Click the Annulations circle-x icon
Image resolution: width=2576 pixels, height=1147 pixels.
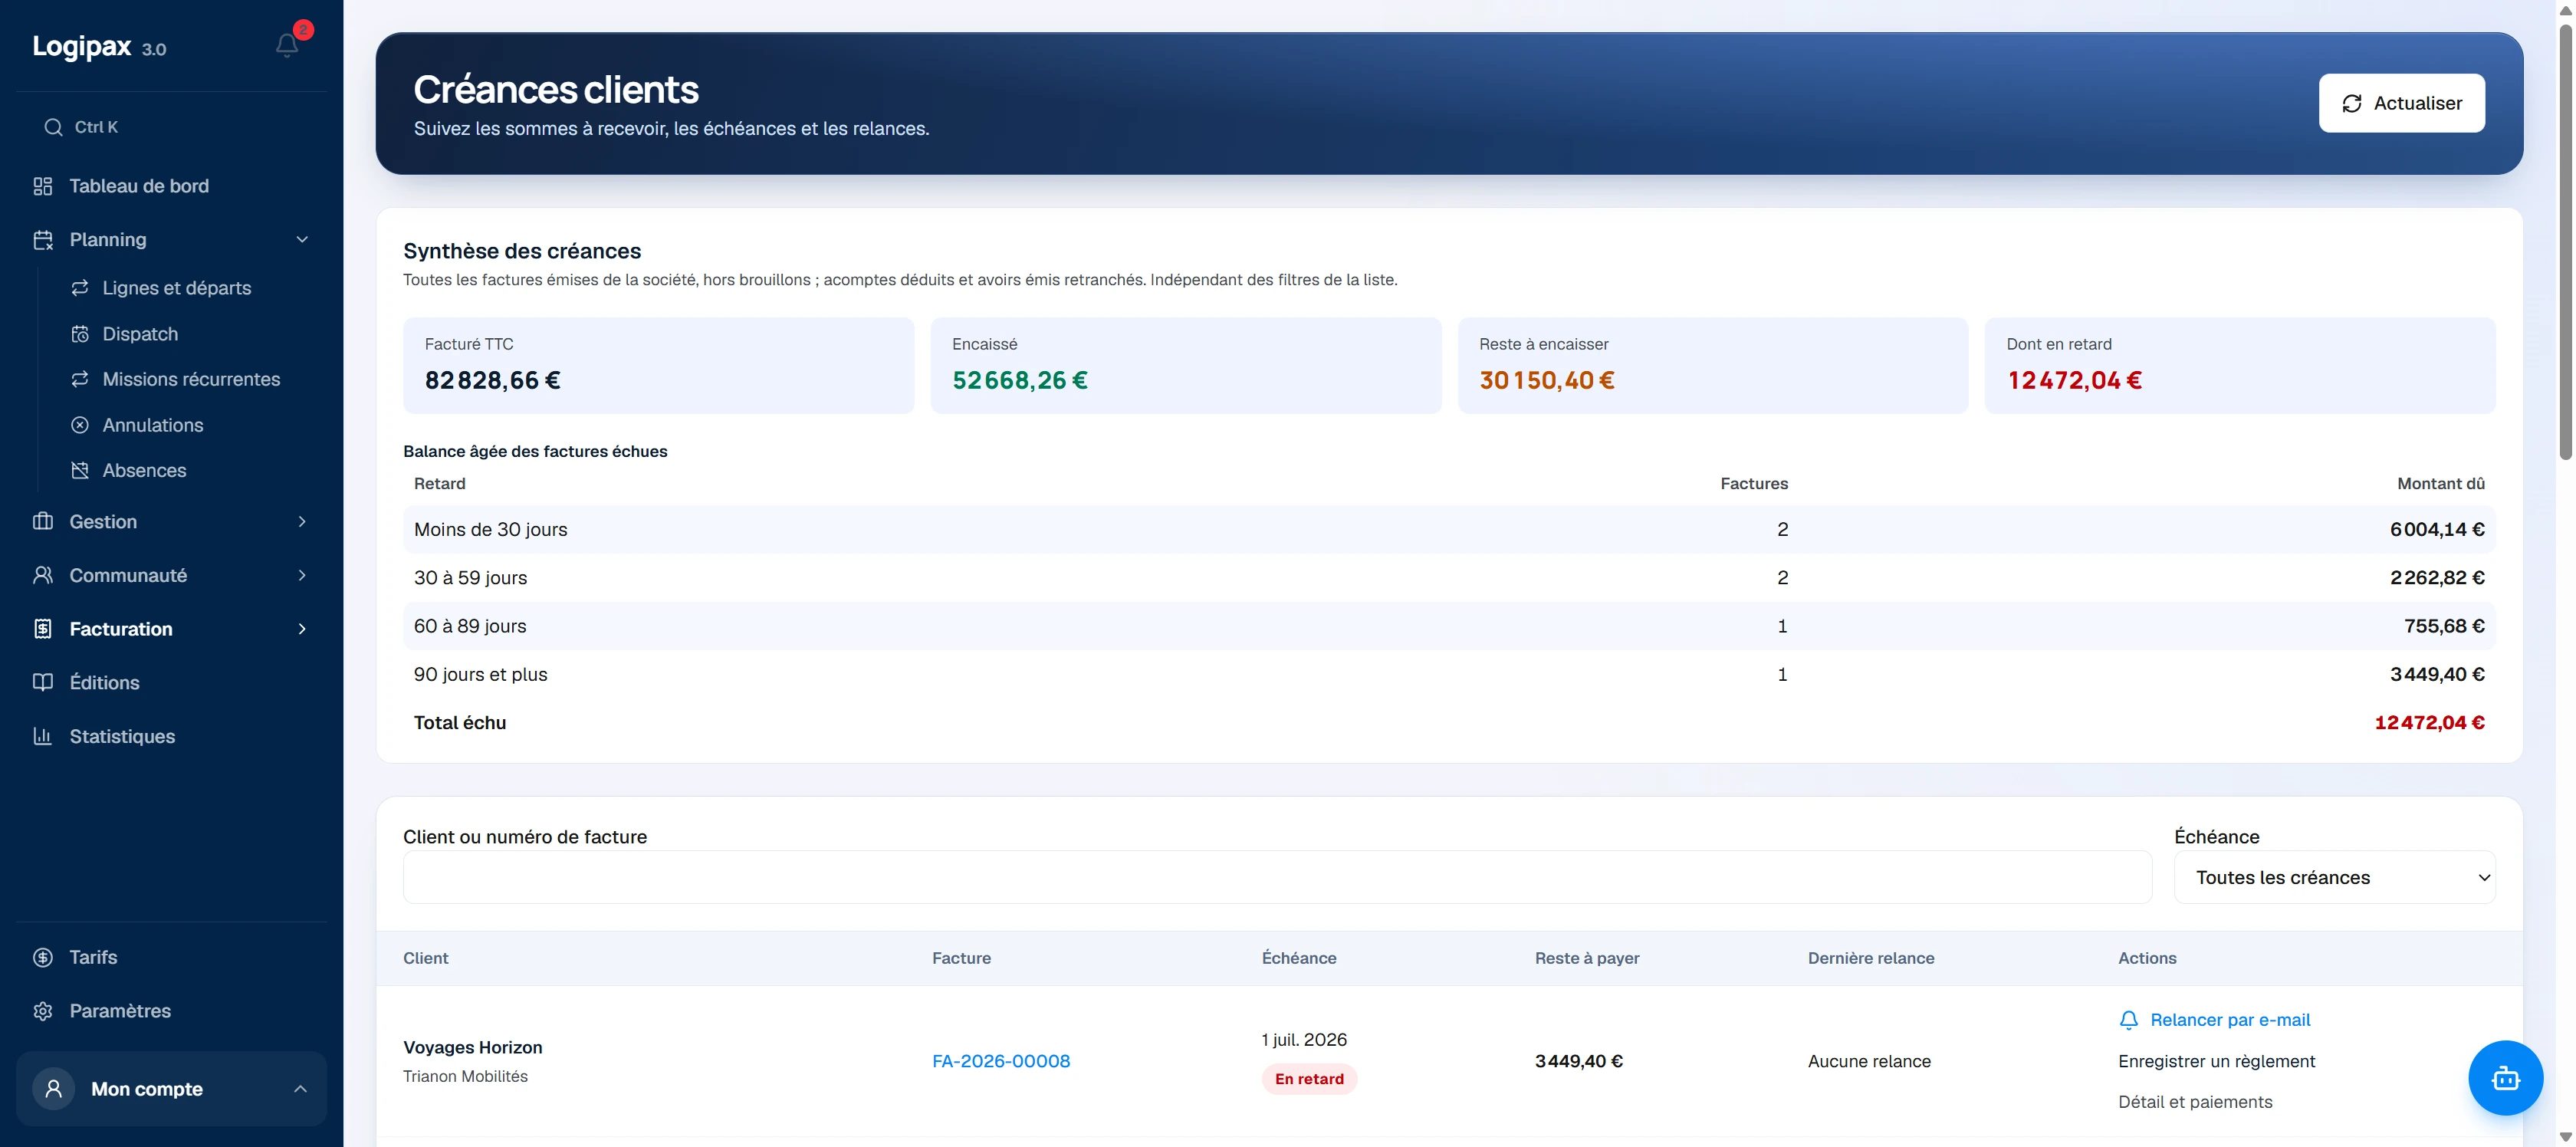point(80,425)
